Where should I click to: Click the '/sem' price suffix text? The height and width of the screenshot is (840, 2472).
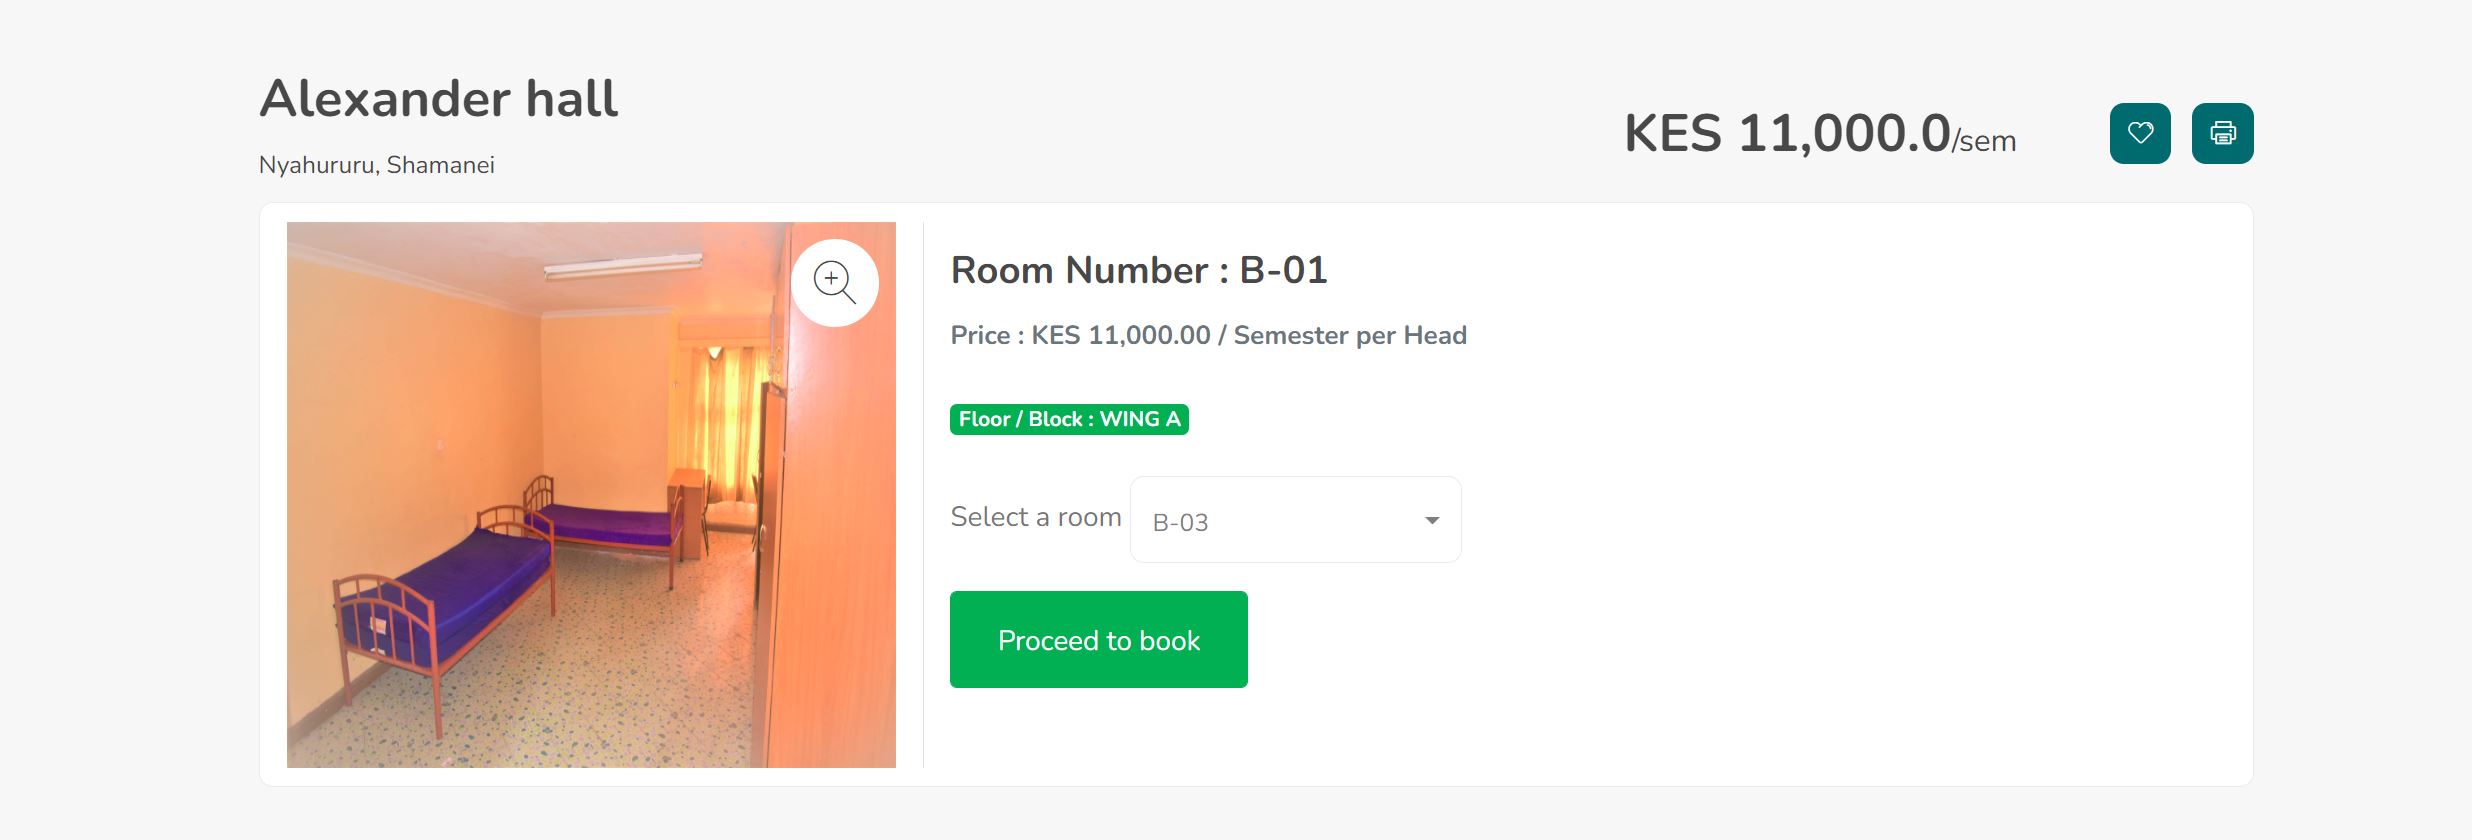[1984, 142]
